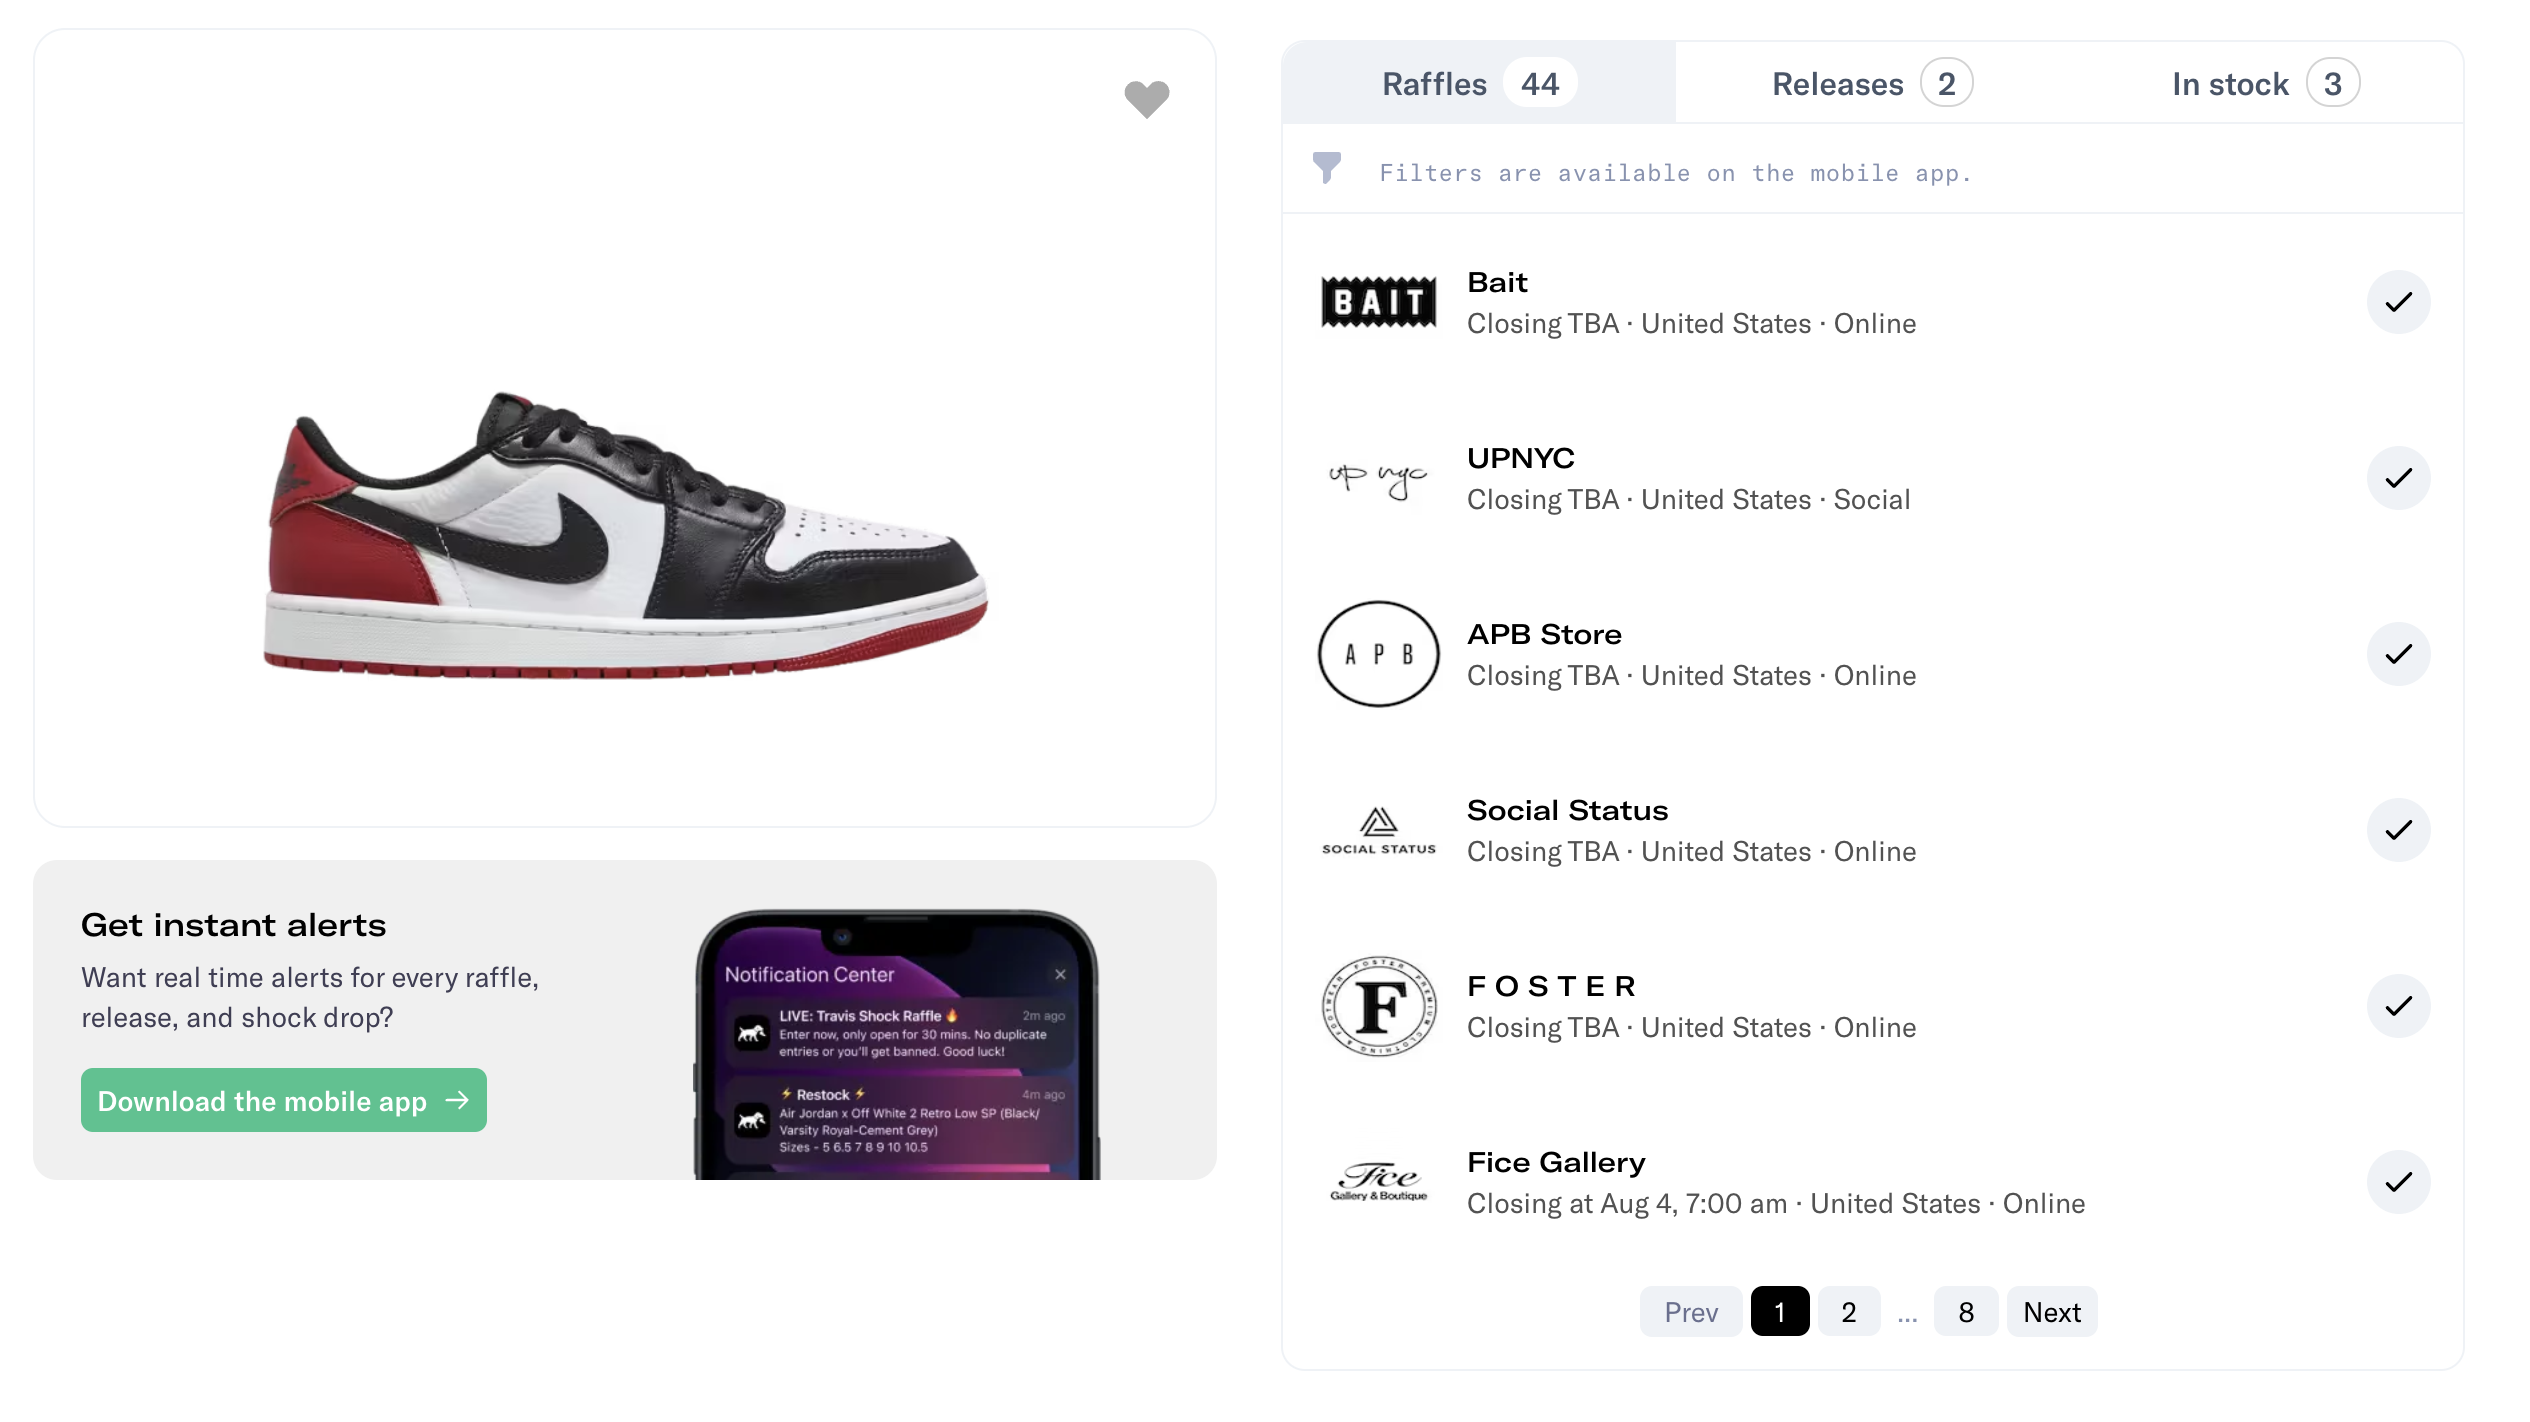Viewport: 2530px width, 1422px height.
Task: Click the APB Store circular logo
Action: [1378, 654]
